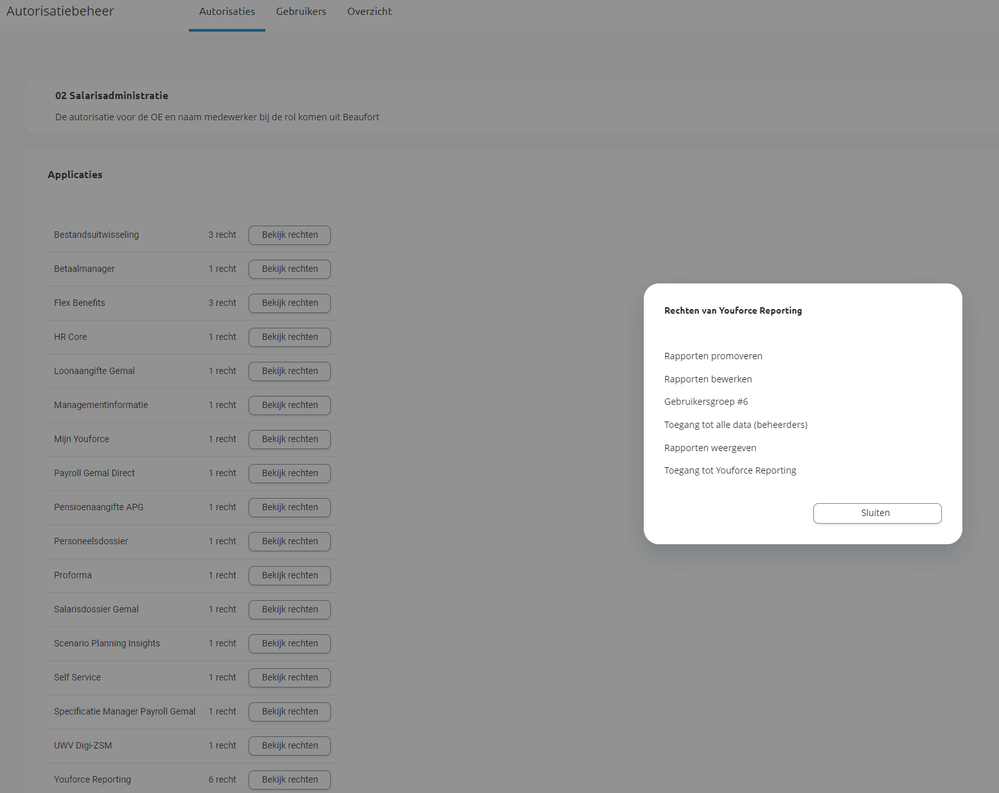This screenshot has width=999, height=793.
Task: View Self Service rights
Action: click(289, 678)
